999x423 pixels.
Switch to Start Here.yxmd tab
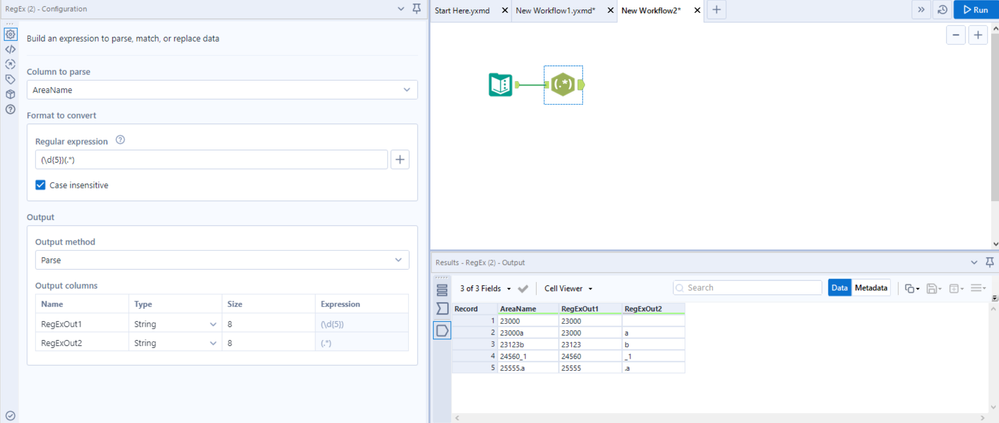pos(463,11)
